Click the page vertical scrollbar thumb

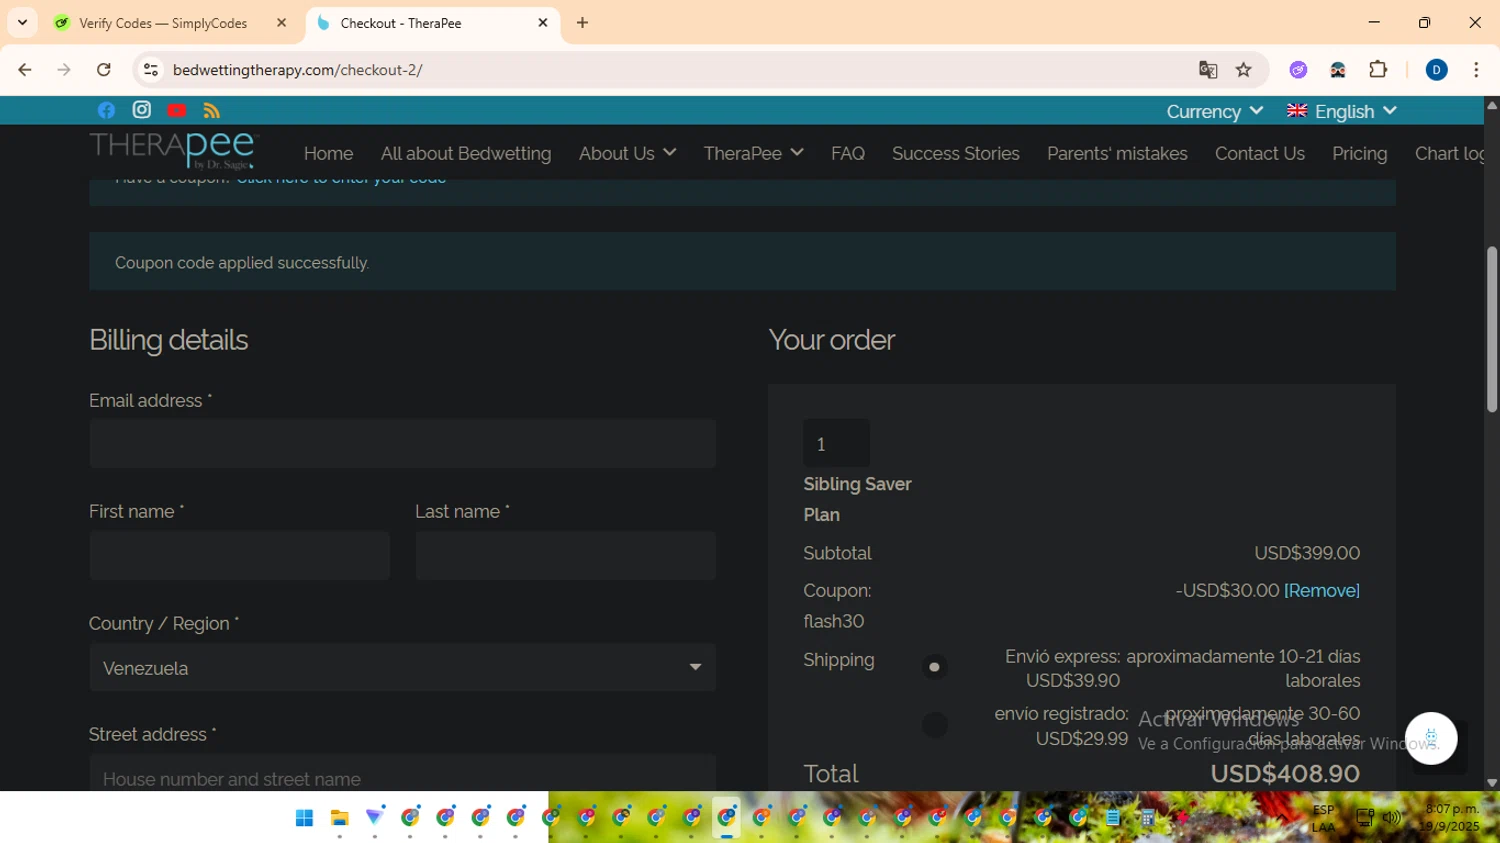1492,328
